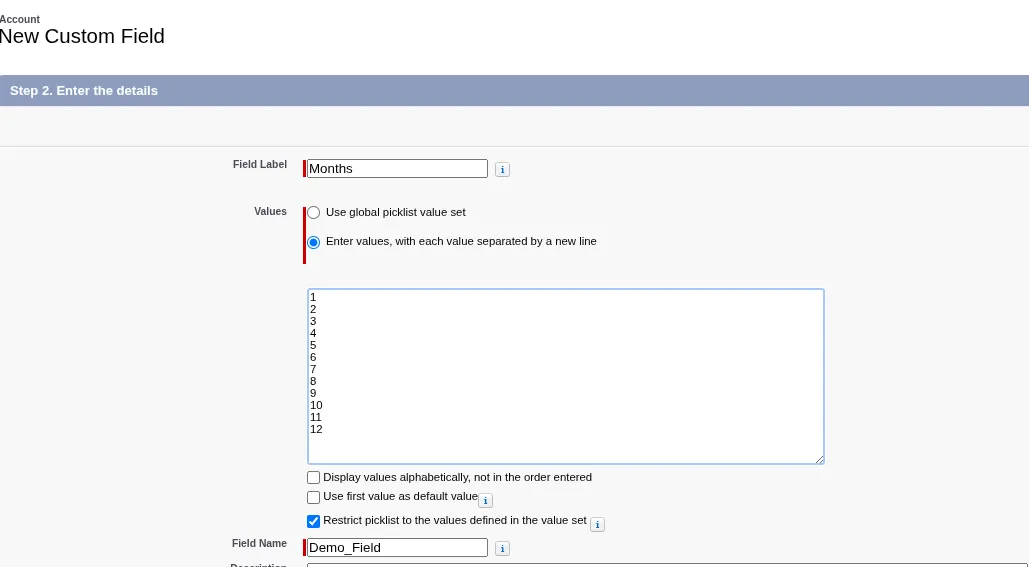The width and height of the screenshot is (1029, 567).
Task: Focus the Field Label input containing Months
Action: [397, 169]
